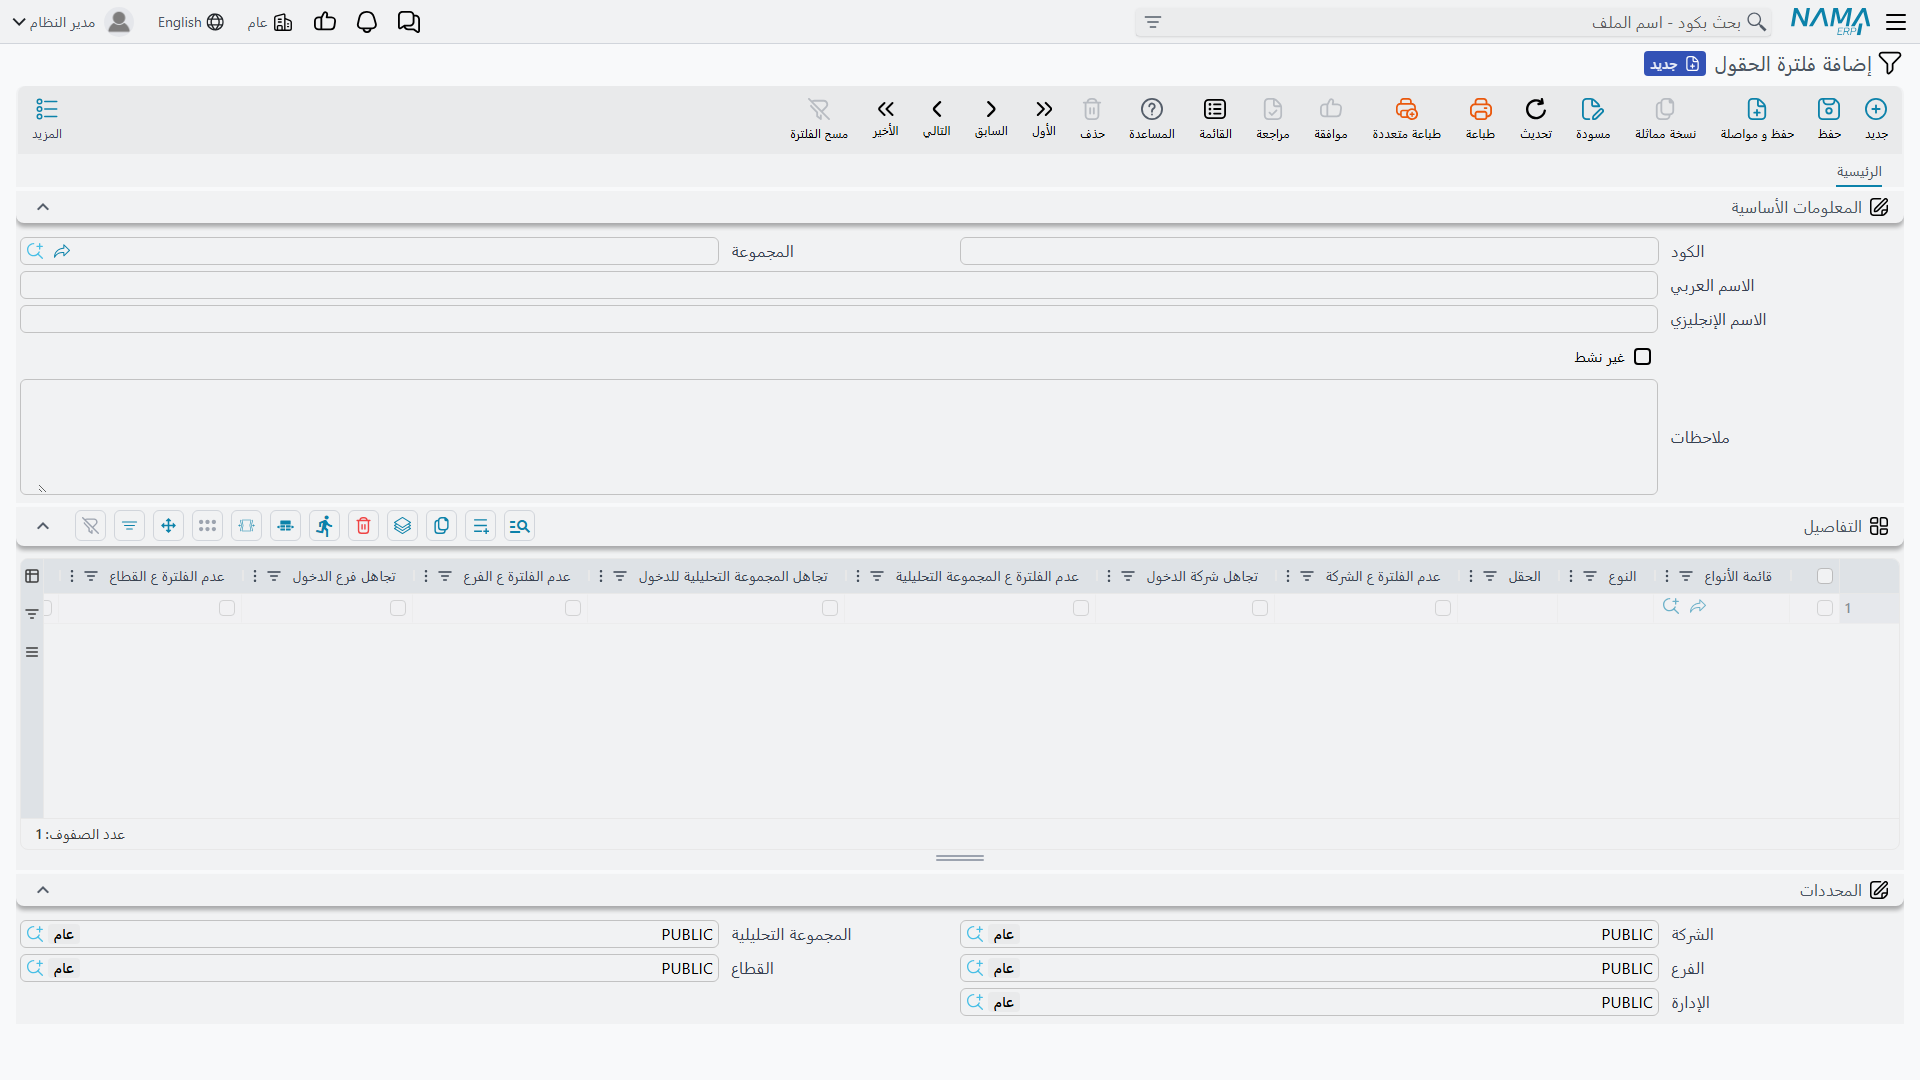The width and height of the screenshot is (1920, 1080).
Task: Open المساعدة (Help) icon
Action: [x=1152, y=109]
